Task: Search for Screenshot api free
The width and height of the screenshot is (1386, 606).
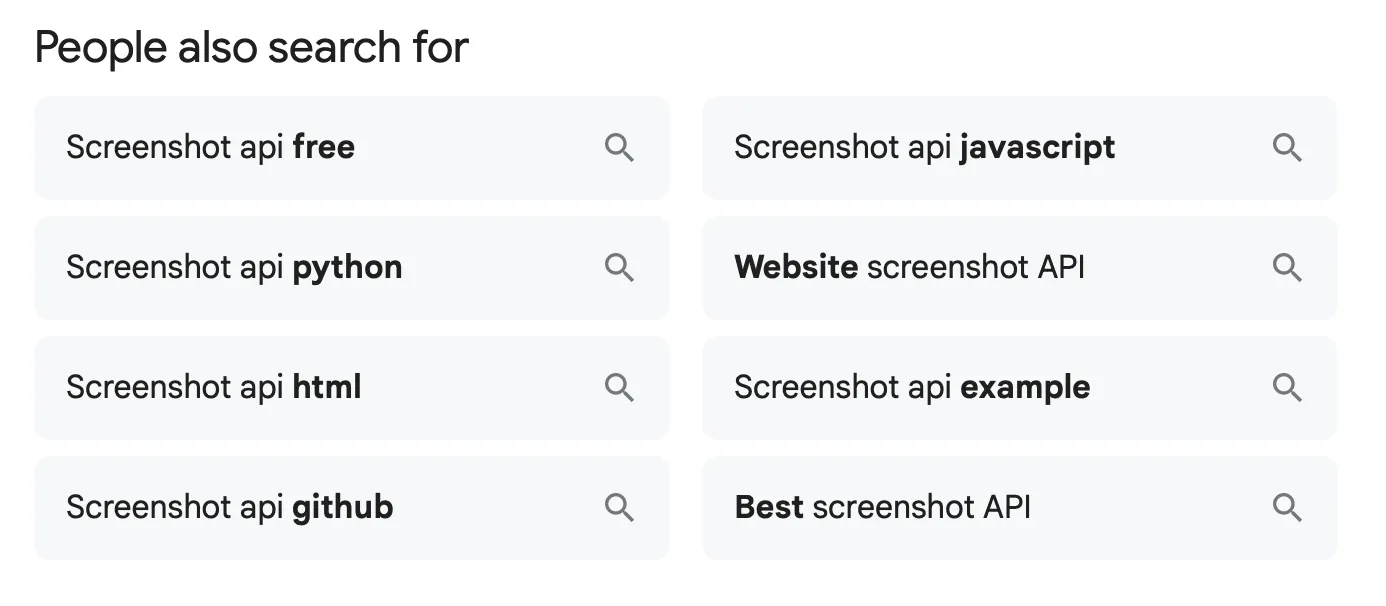Action: [300, 148]
